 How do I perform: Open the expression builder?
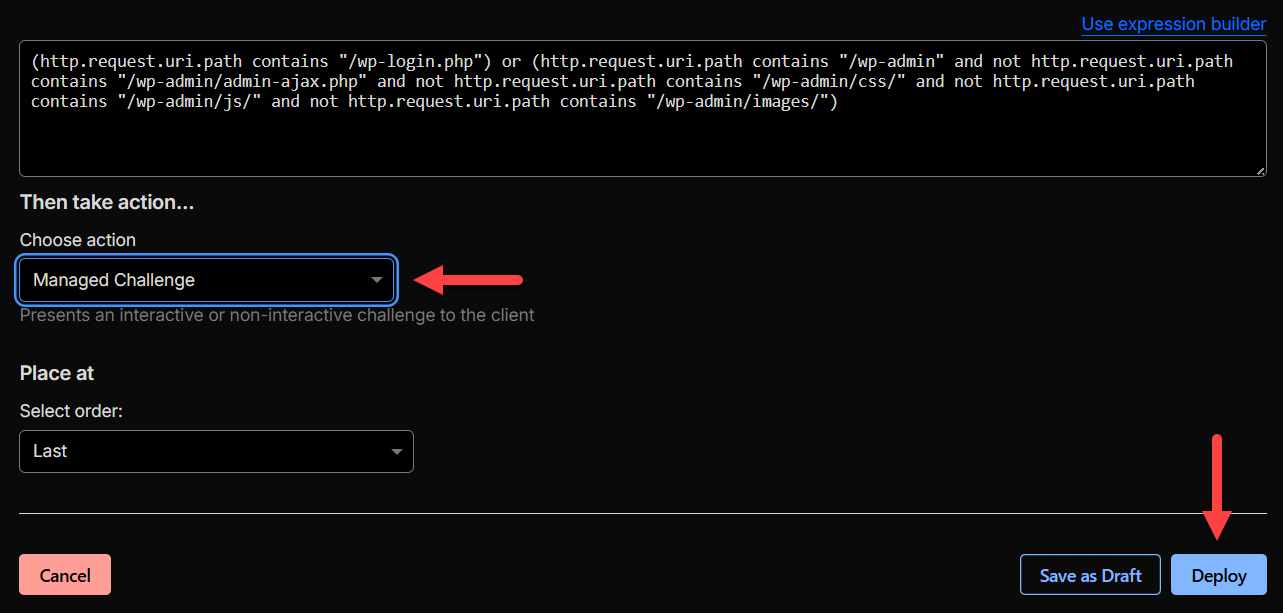(1173, 23)
